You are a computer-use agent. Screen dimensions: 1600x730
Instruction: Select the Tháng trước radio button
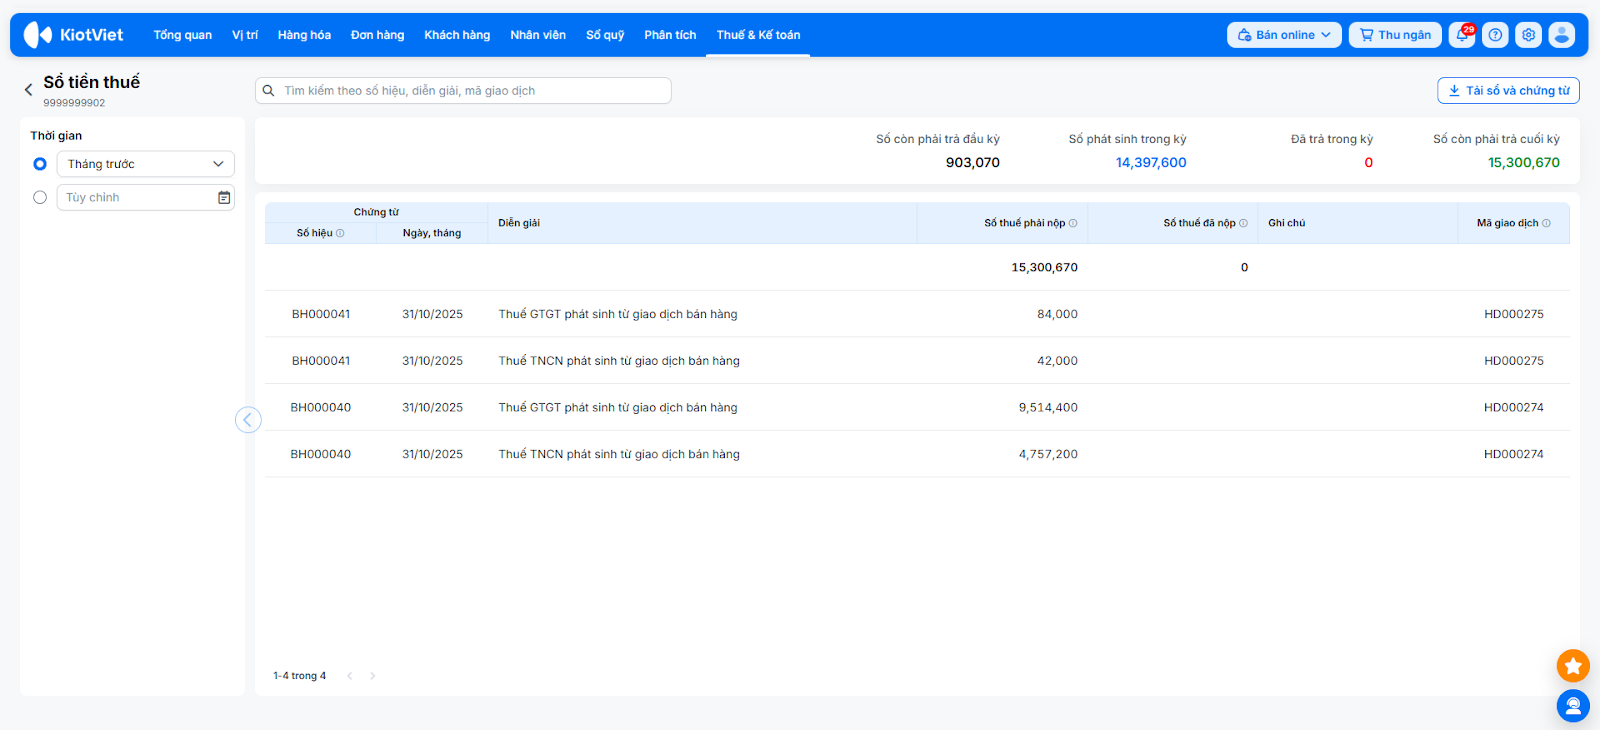(x=40, y=164)
